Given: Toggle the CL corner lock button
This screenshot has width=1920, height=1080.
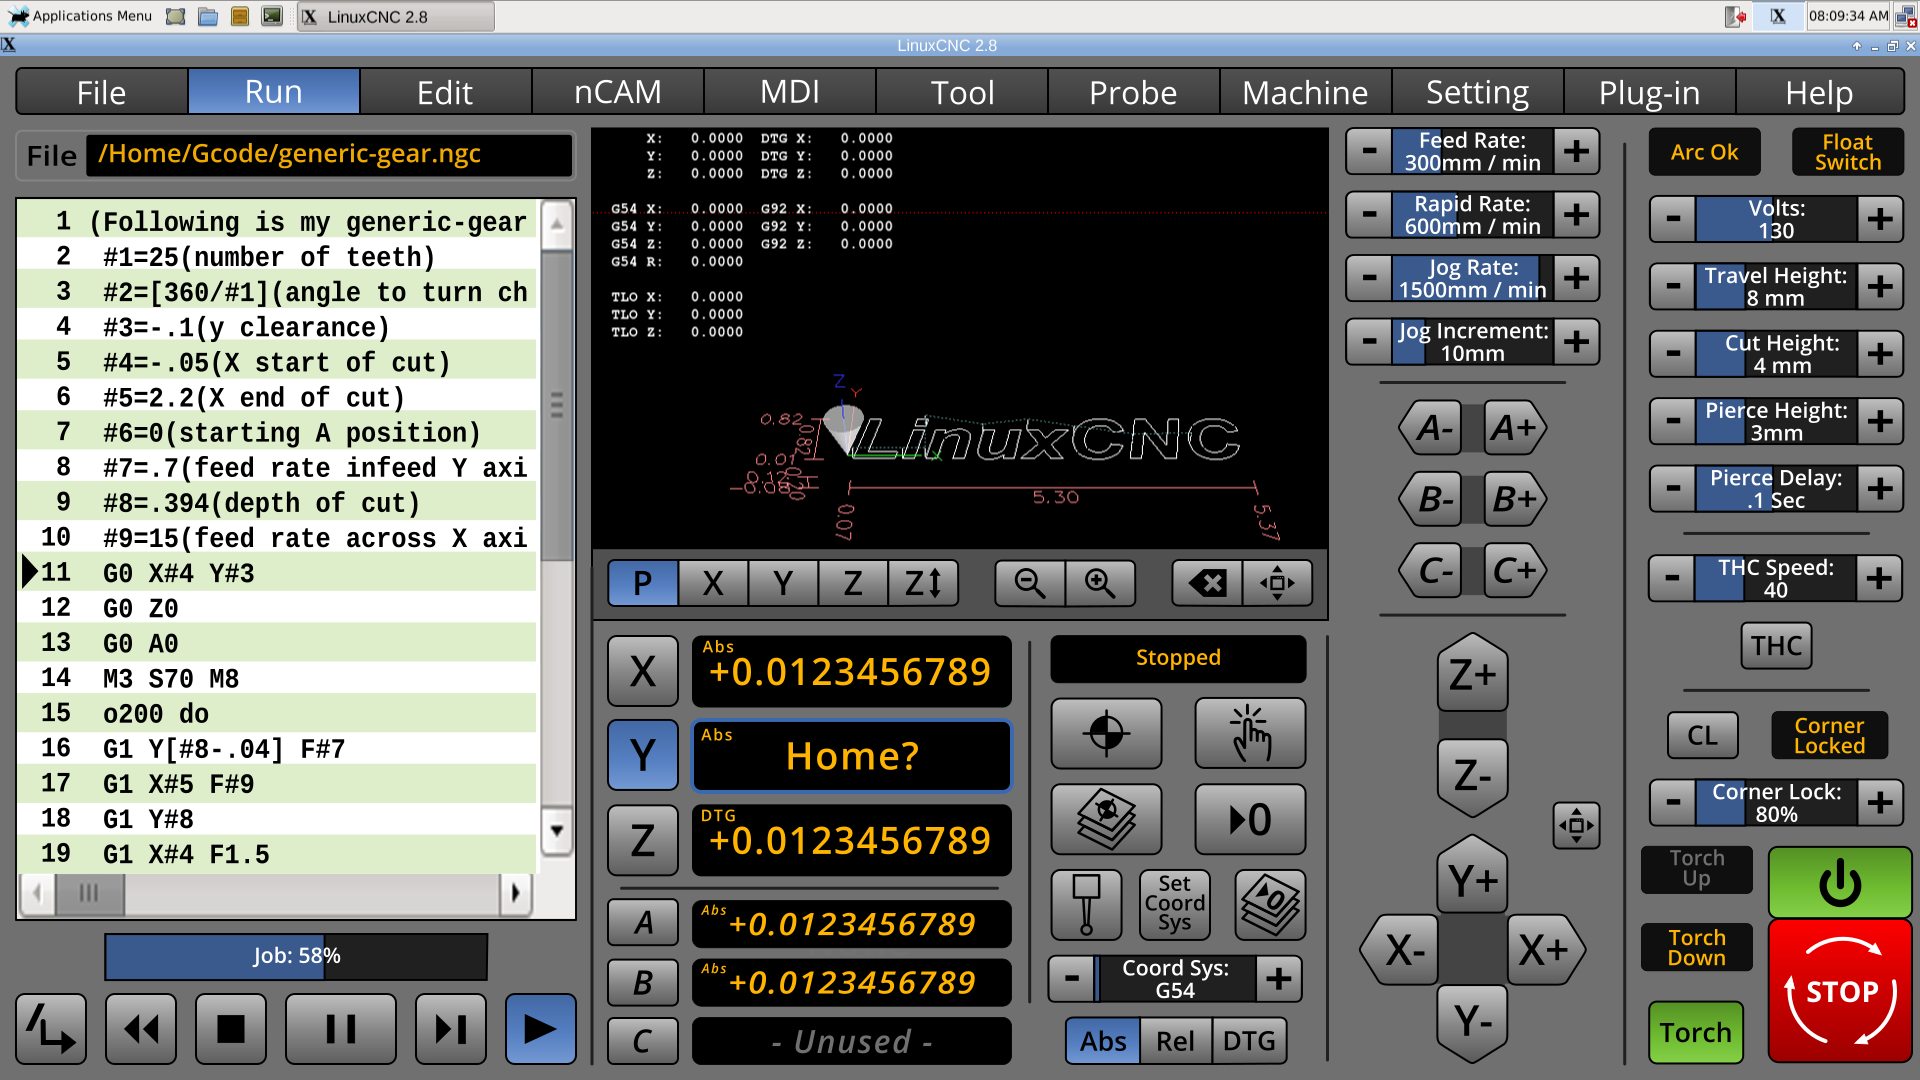Looking at the screenshot, I should click(x=1702, y=735).
